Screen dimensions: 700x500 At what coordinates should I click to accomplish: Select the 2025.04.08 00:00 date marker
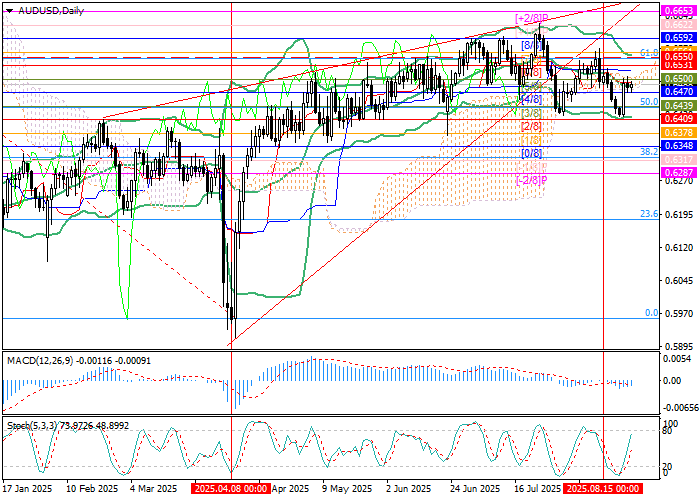(231, 488)
